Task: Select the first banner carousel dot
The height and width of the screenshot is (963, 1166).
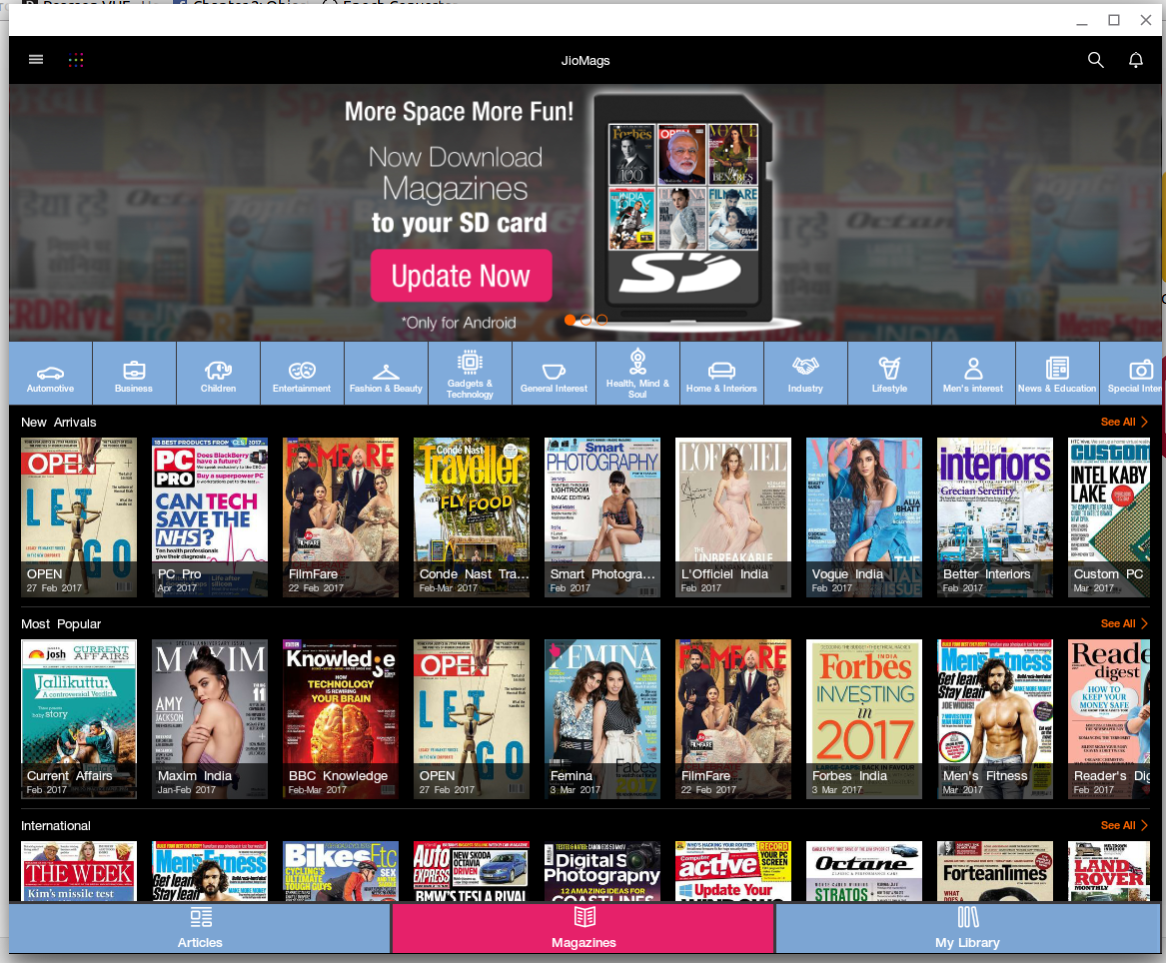Action: point(570,320)
